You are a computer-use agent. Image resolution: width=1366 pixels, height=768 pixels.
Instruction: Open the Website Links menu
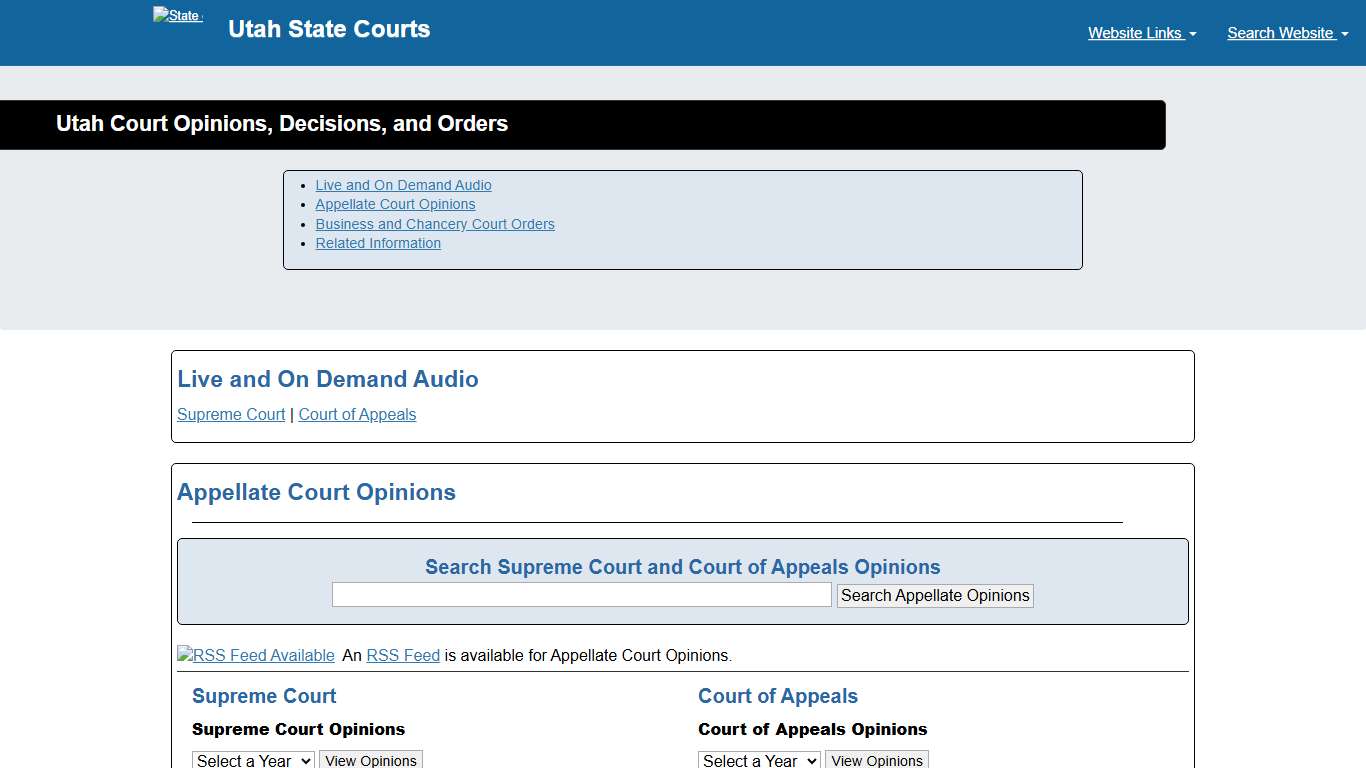1136,33
